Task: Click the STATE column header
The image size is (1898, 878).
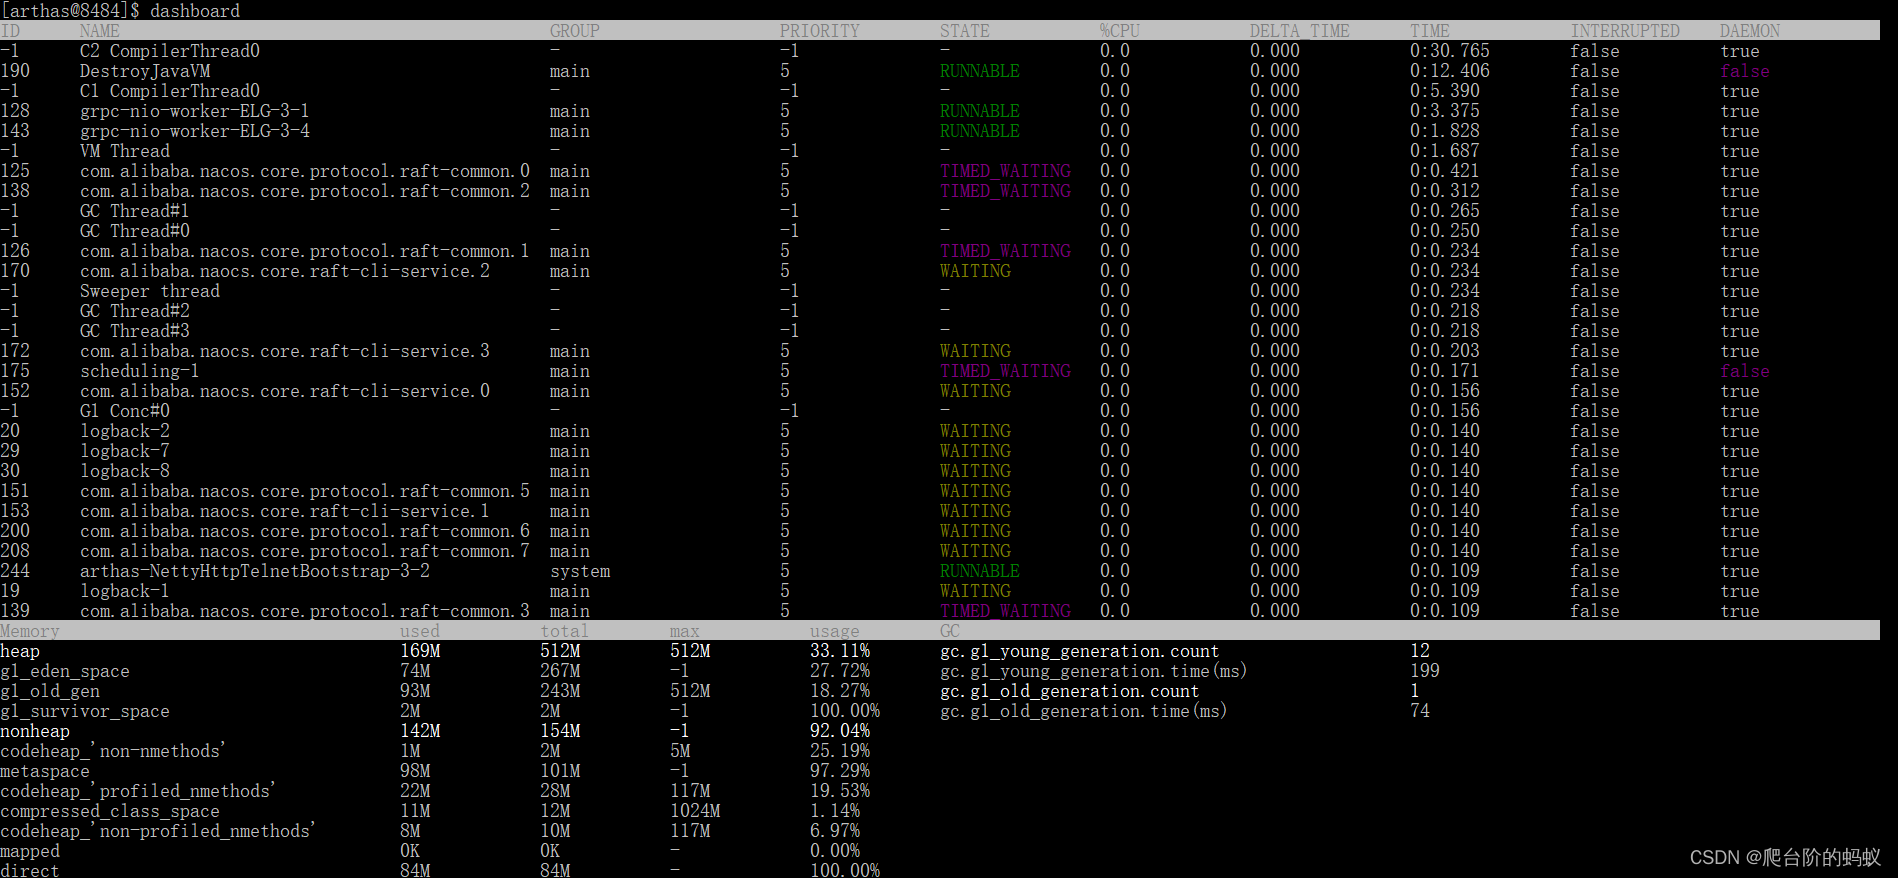Action: (x=965, y=31)
